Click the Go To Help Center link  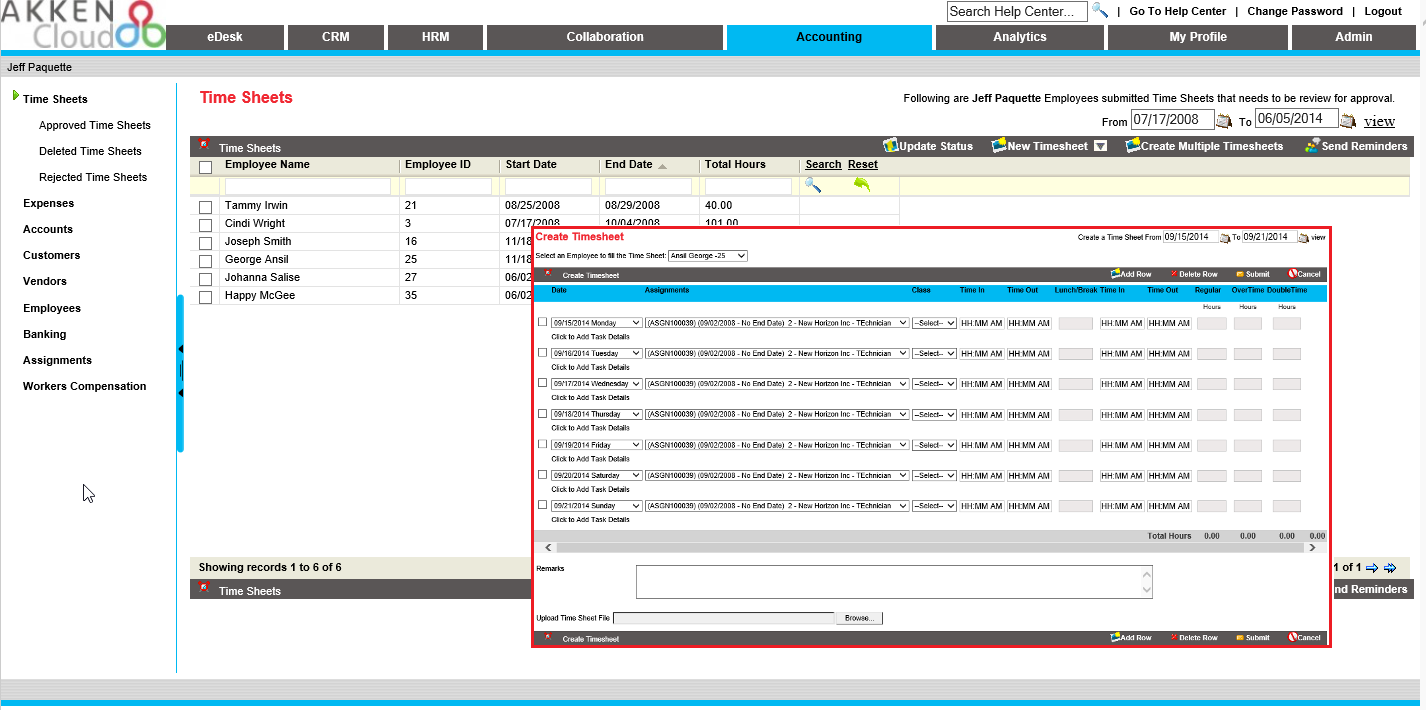pyautogui.click(x=1177, y=11)
